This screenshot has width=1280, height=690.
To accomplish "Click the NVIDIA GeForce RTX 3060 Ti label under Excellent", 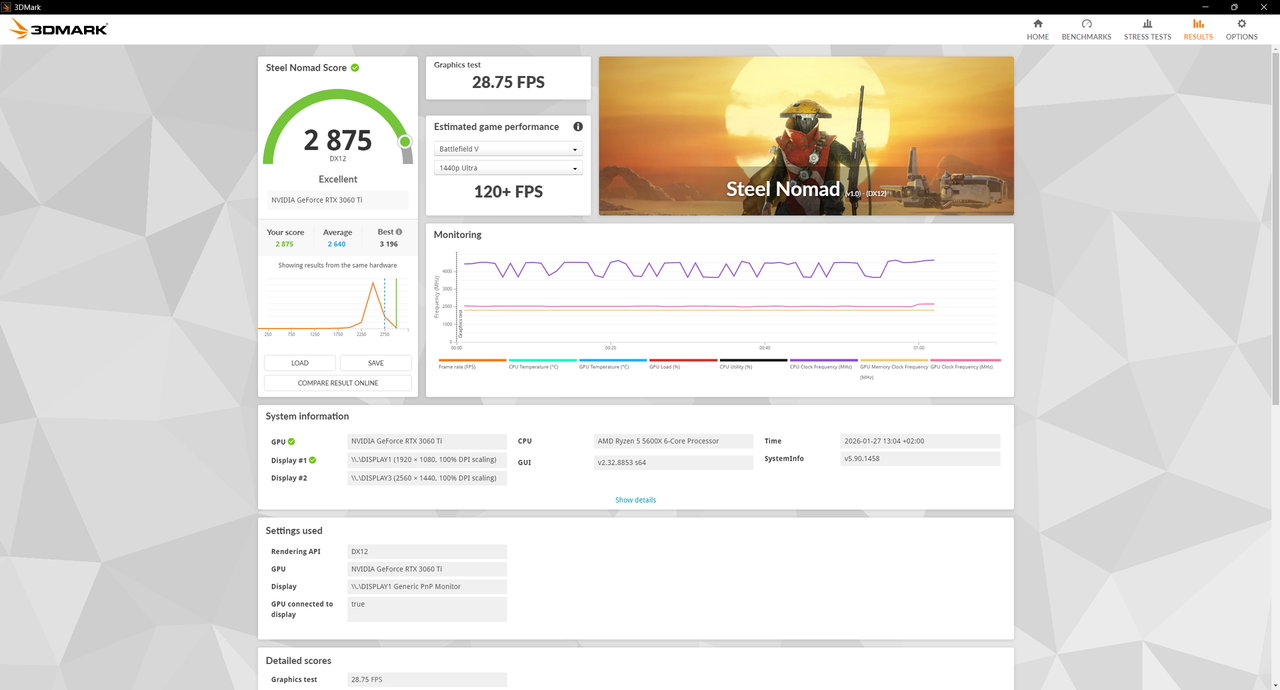I will click(338, 200).
